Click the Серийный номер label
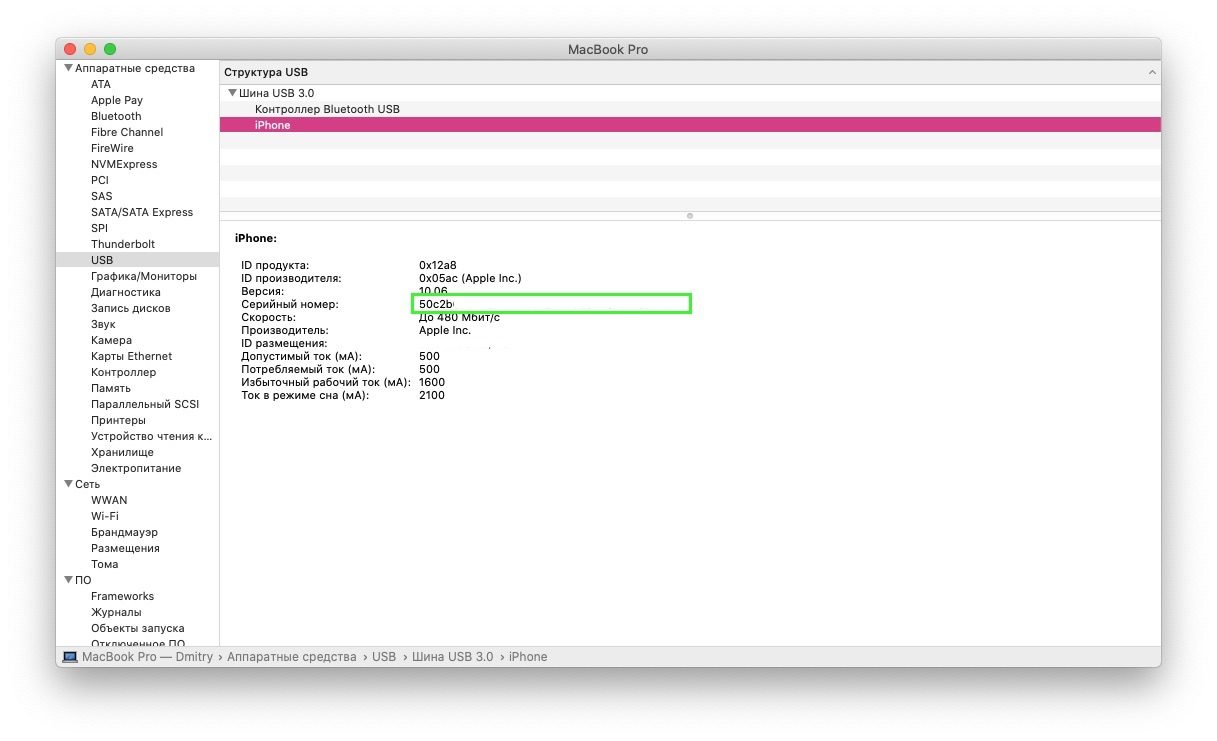This screenshot has height=741, width=1217. (x=290, y=304)
